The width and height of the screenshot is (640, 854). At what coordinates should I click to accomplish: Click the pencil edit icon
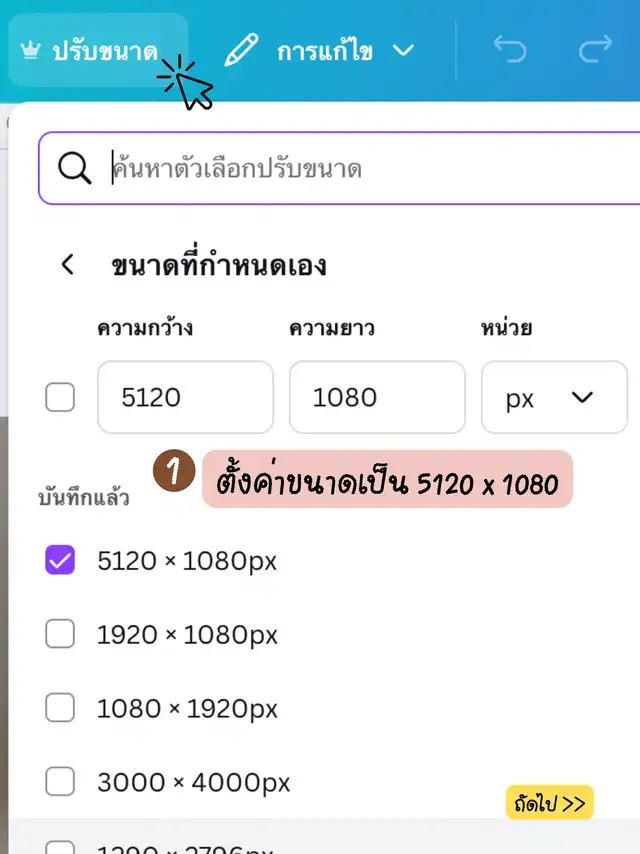(240, 50)
